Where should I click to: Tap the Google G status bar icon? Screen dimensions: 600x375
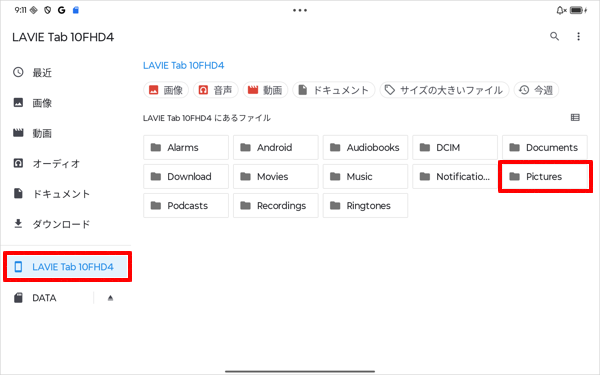(61, 10)
